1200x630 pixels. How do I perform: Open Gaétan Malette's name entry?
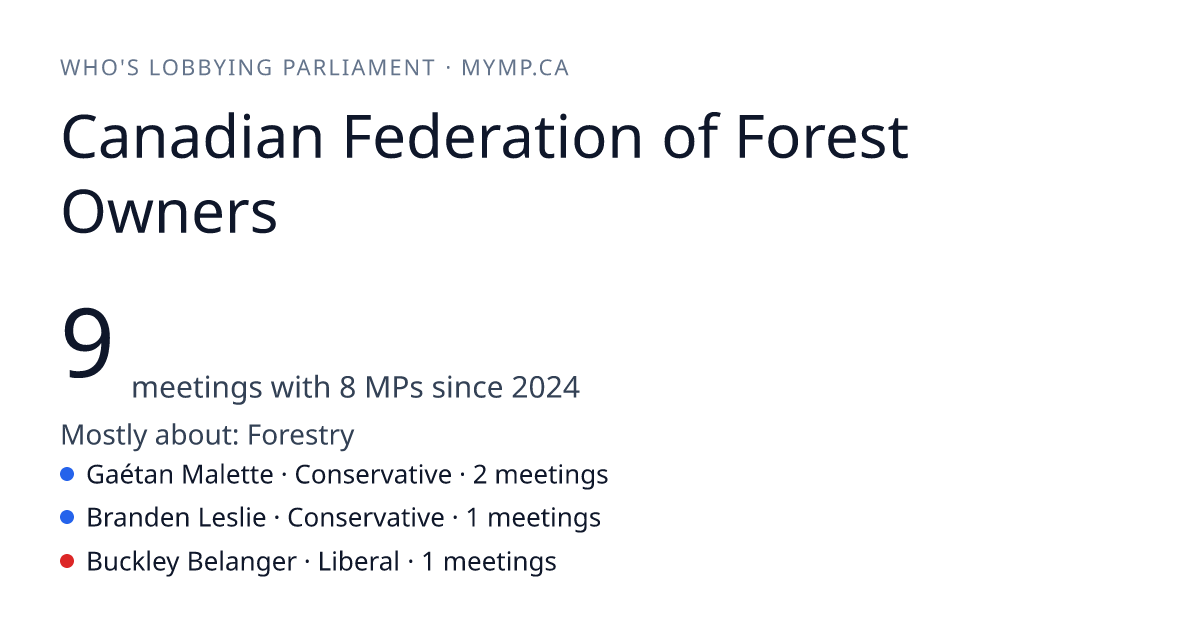180,474
